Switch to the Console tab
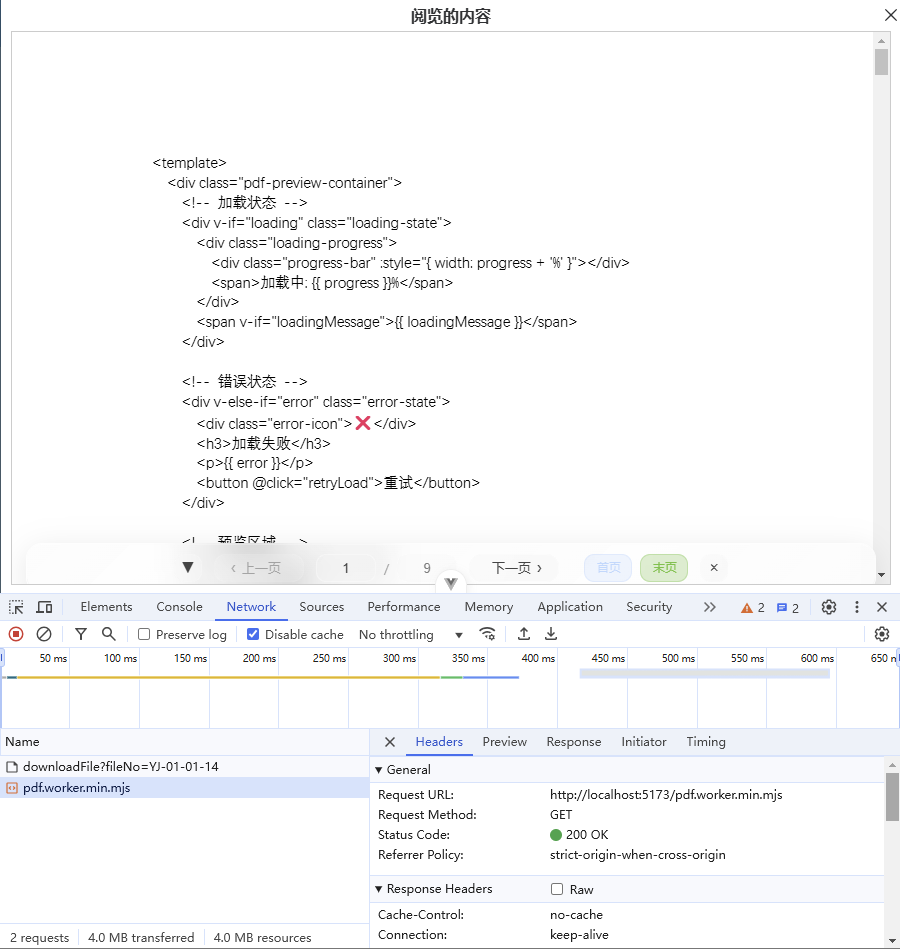Image resolution: width=900 pixels, height=949 pixels. [179, 606]
